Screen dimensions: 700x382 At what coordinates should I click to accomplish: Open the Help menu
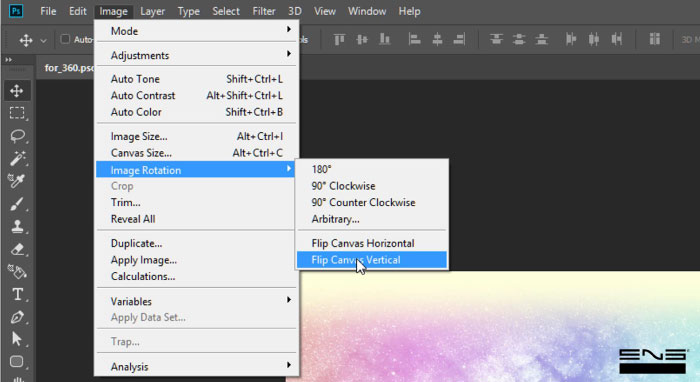click(409, 11)
